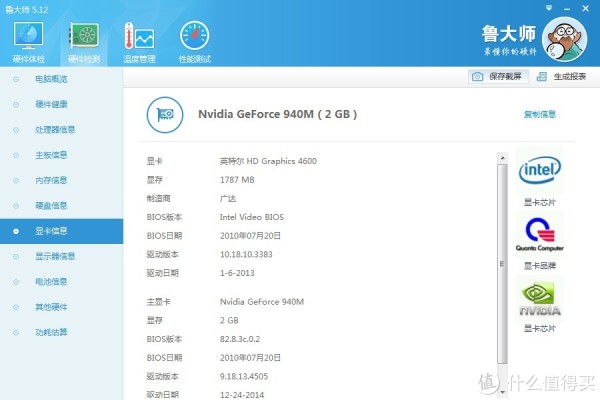Select 硬件健康 in sidebar
Viewport: 600px width, 400px height.
51,104
